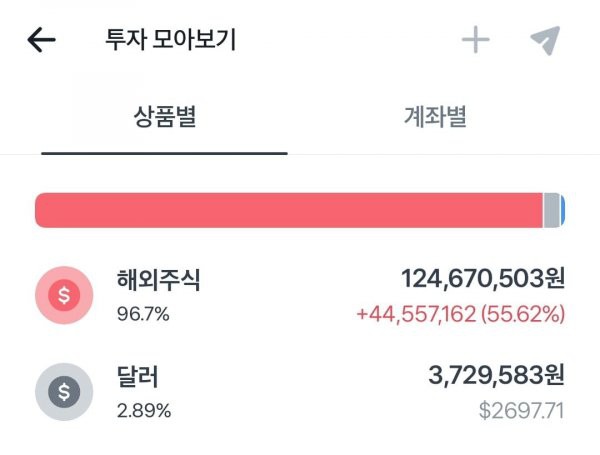Viewport: 600px width, 455px height.
Task: Tap the $2697.71 USD value
Action: (x=522, y=411)
